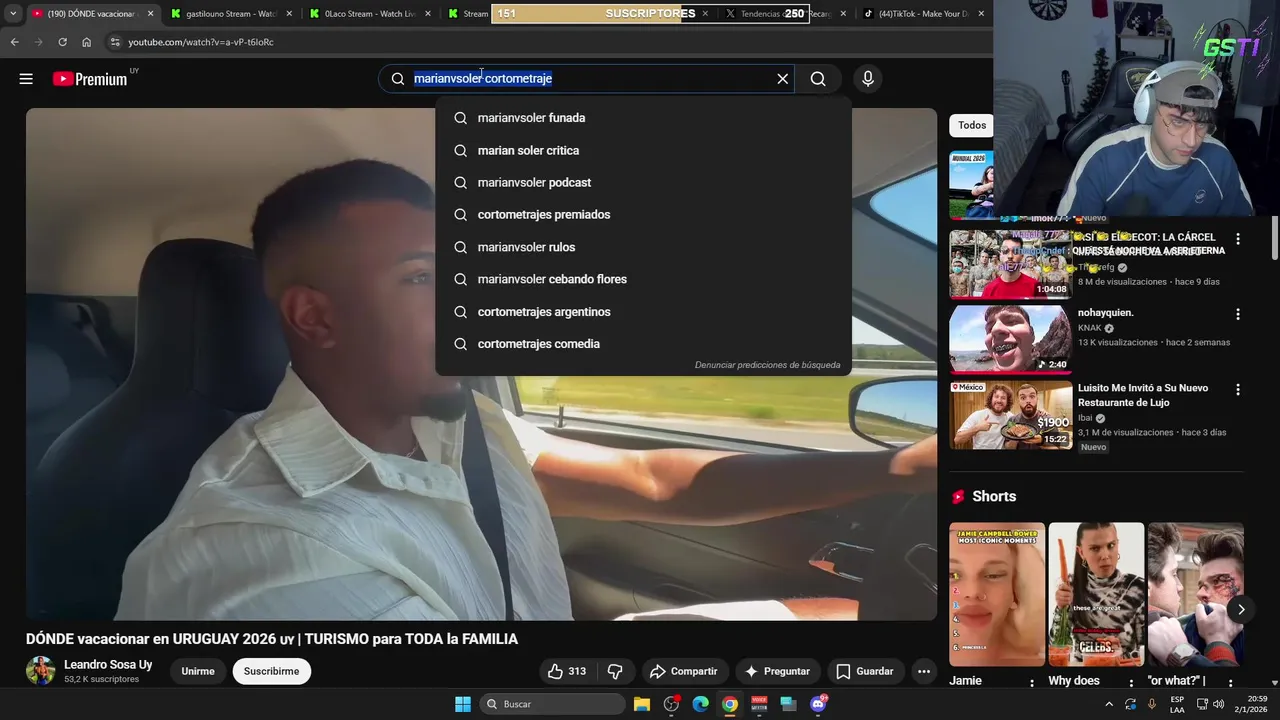Image resolution: width=1280 pixels, height=720 pixels.
Task: Like the video with thumbs-up 313
Action: pyautogui.click(x=566, y=671)
